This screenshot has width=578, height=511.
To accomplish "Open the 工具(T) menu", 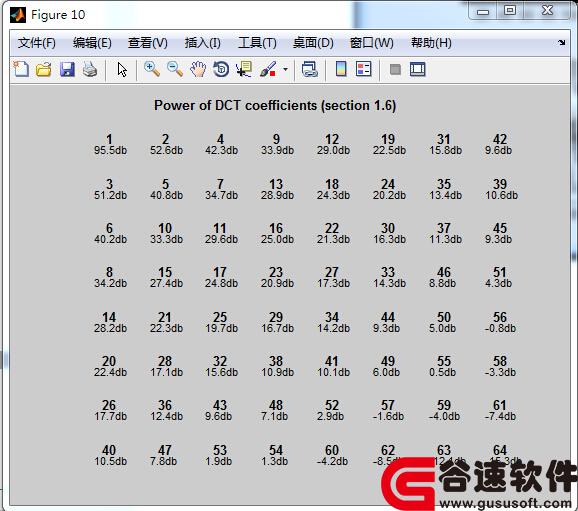I will 257,43.
